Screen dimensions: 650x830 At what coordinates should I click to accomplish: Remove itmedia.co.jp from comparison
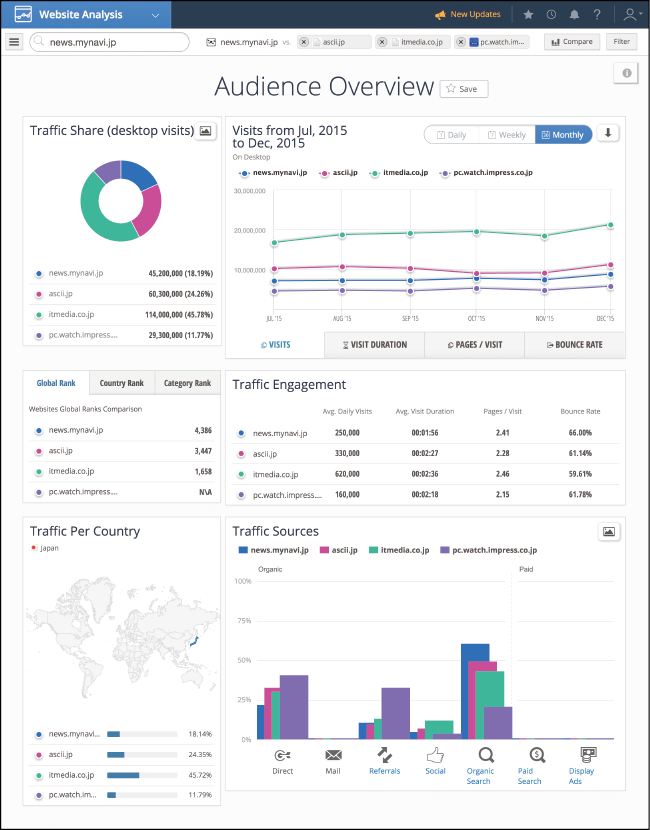point(382,42)
